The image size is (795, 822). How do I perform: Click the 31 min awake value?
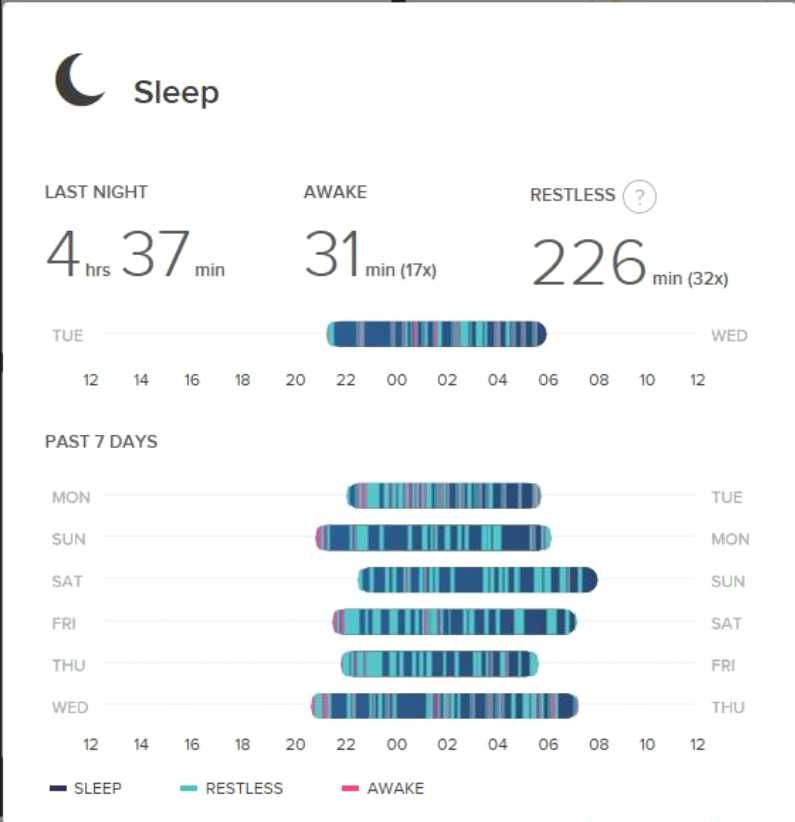coord(369,257)
